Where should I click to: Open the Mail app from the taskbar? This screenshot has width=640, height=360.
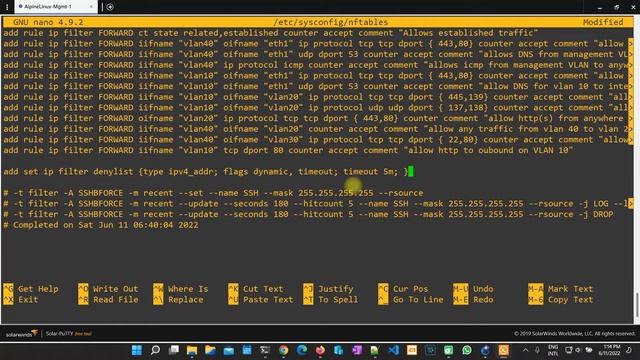click(229, 350)
